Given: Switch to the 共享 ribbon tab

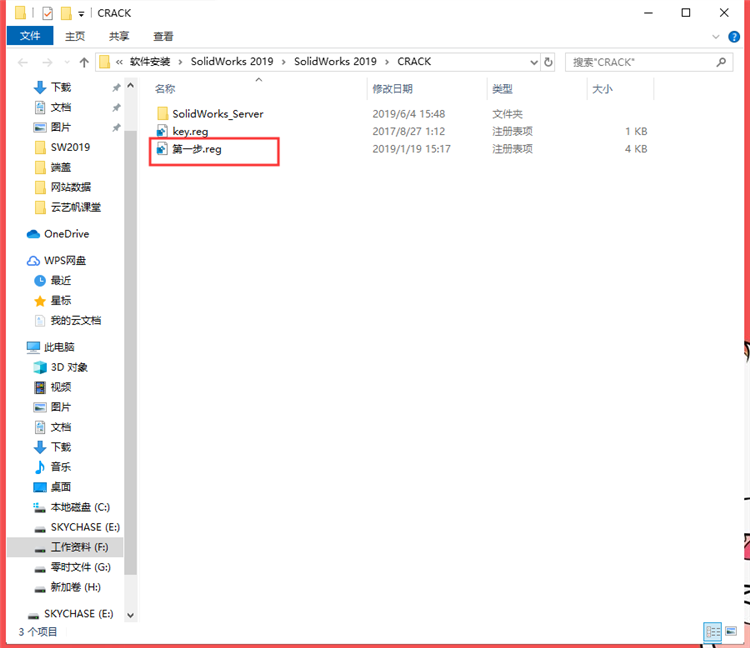Looking at the screenshot, I should pyautogui.click(x=119, y=36).
